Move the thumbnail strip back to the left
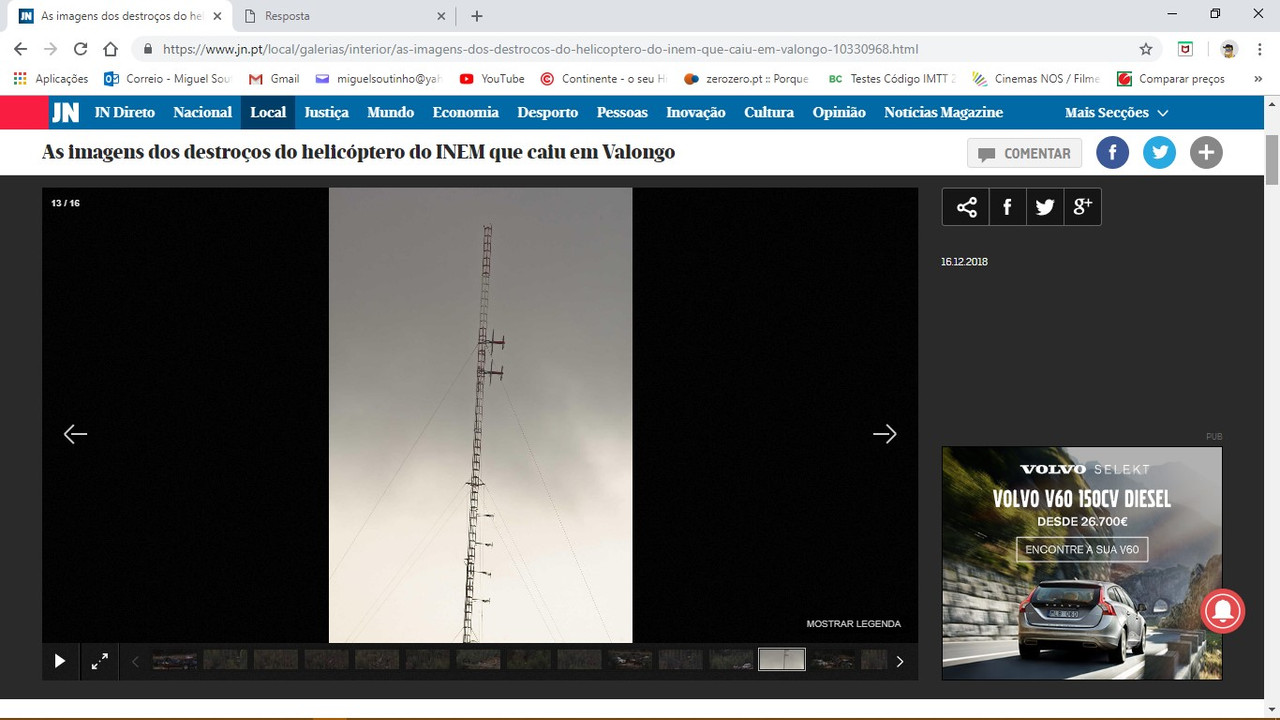Viewport: 1280px width, 720px height. point(135,661)
